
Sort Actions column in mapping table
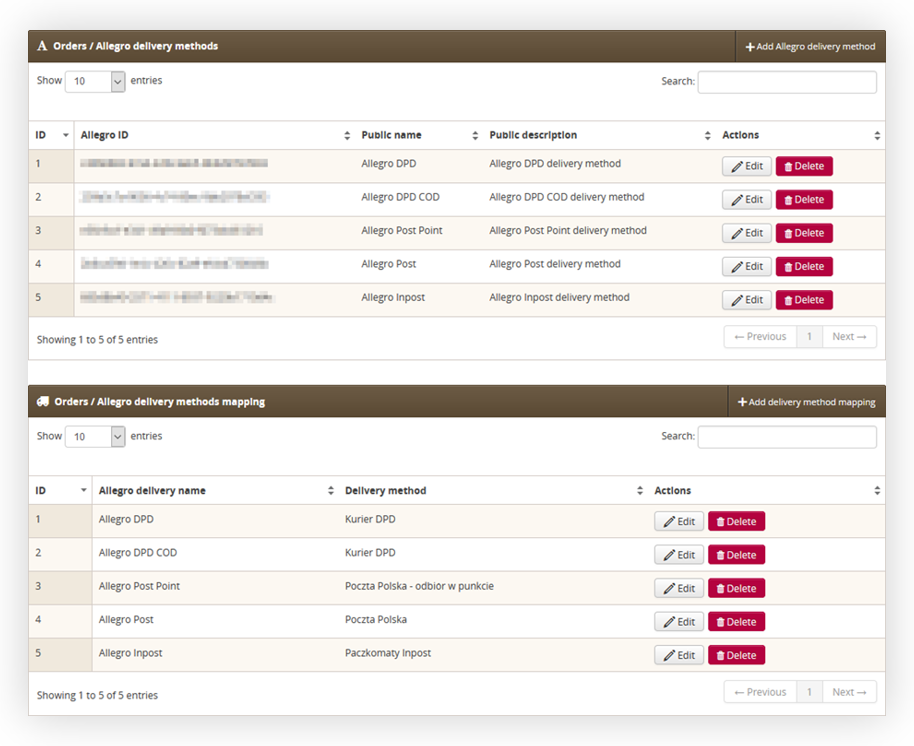pos(877,491)
